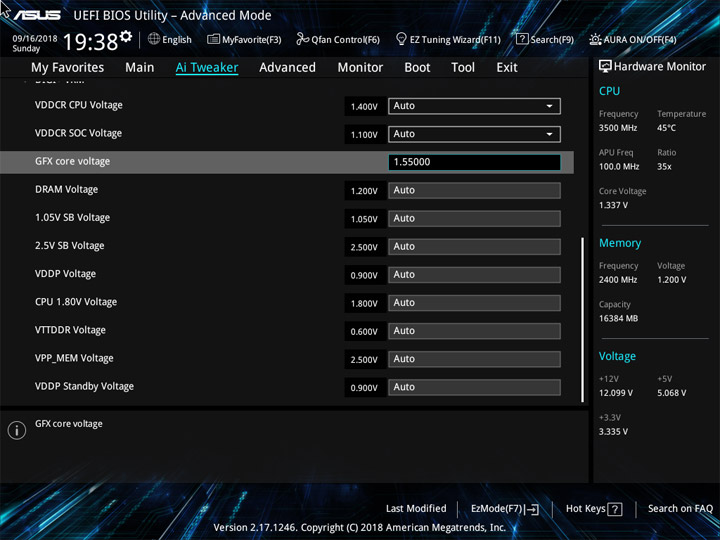Select the Ai Tweaker tab
This screenshot has width=720, height=540.
pos(207,68)
